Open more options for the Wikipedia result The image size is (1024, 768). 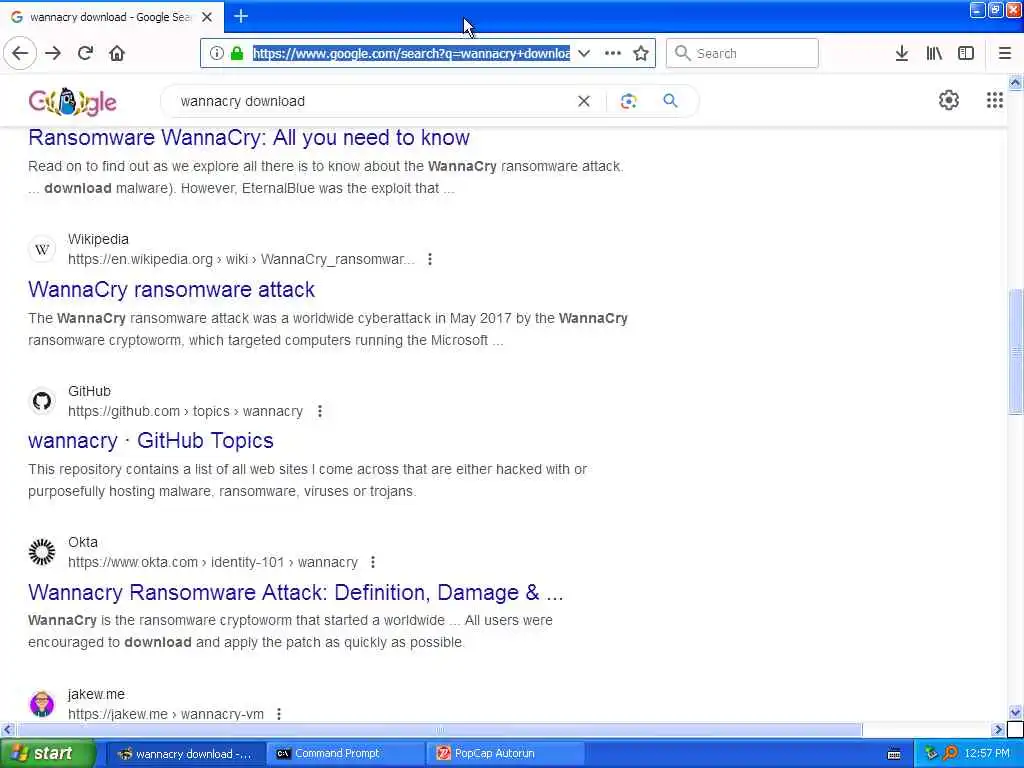pos(430,259)
